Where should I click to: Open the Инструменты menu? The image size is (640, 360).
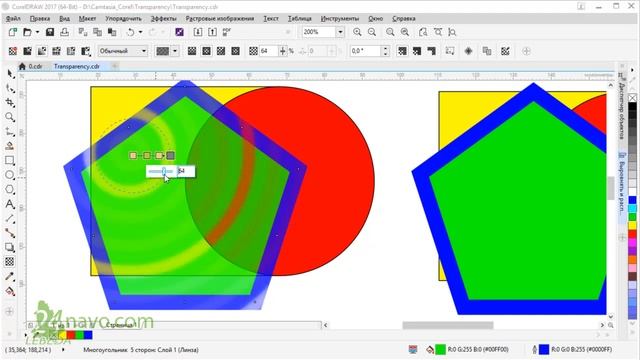(x=340, y=18)
